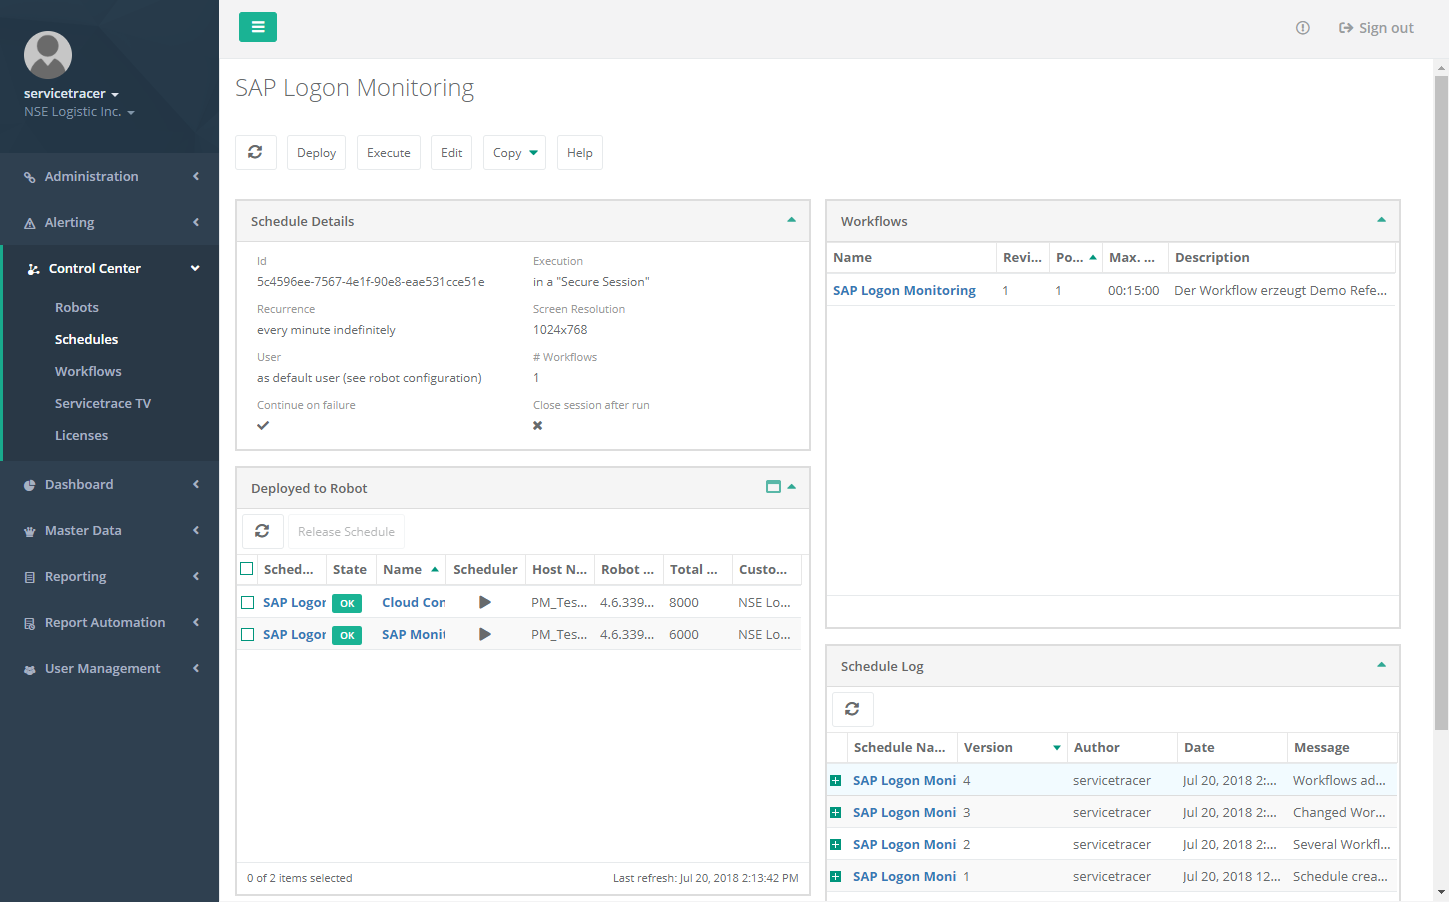Click the page vertical scrollbar
This screenshot has width=1449, height=902.
1441,402
